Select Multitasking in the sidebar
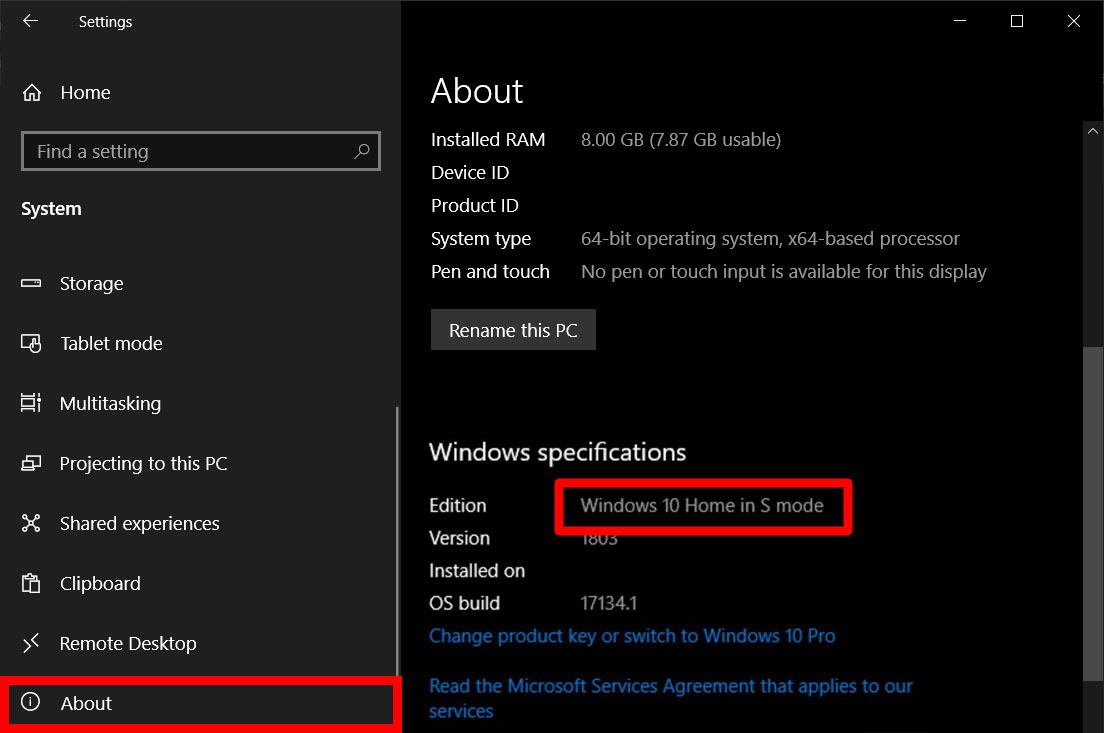 tap(110, 404)
